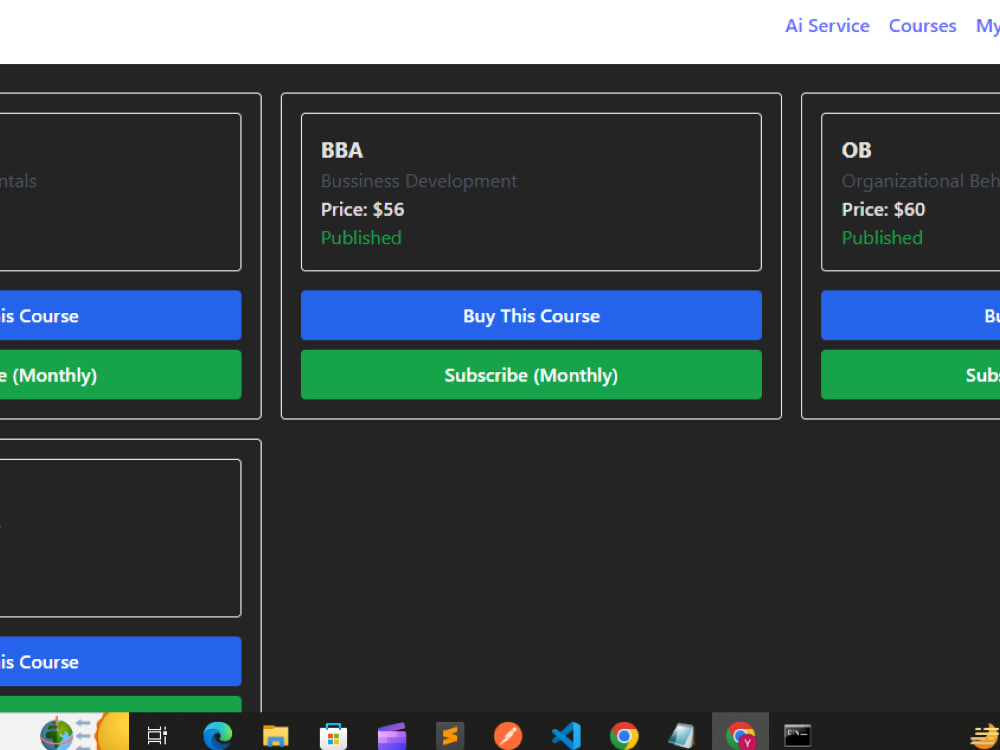
Task: Open Sublime Text from the taskbar
Action: click(x=450, y=735)
